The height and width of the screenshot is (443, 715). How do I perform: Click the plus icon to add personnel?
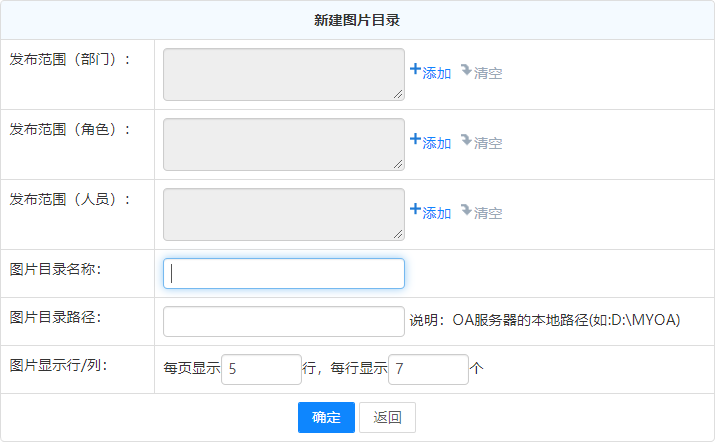[416, 210]
